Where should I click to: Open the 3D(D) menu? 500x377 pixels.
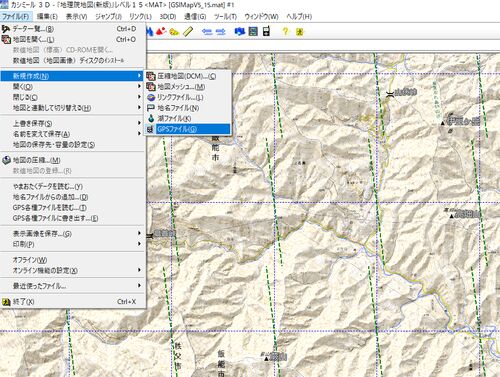(x=168, y=16)
